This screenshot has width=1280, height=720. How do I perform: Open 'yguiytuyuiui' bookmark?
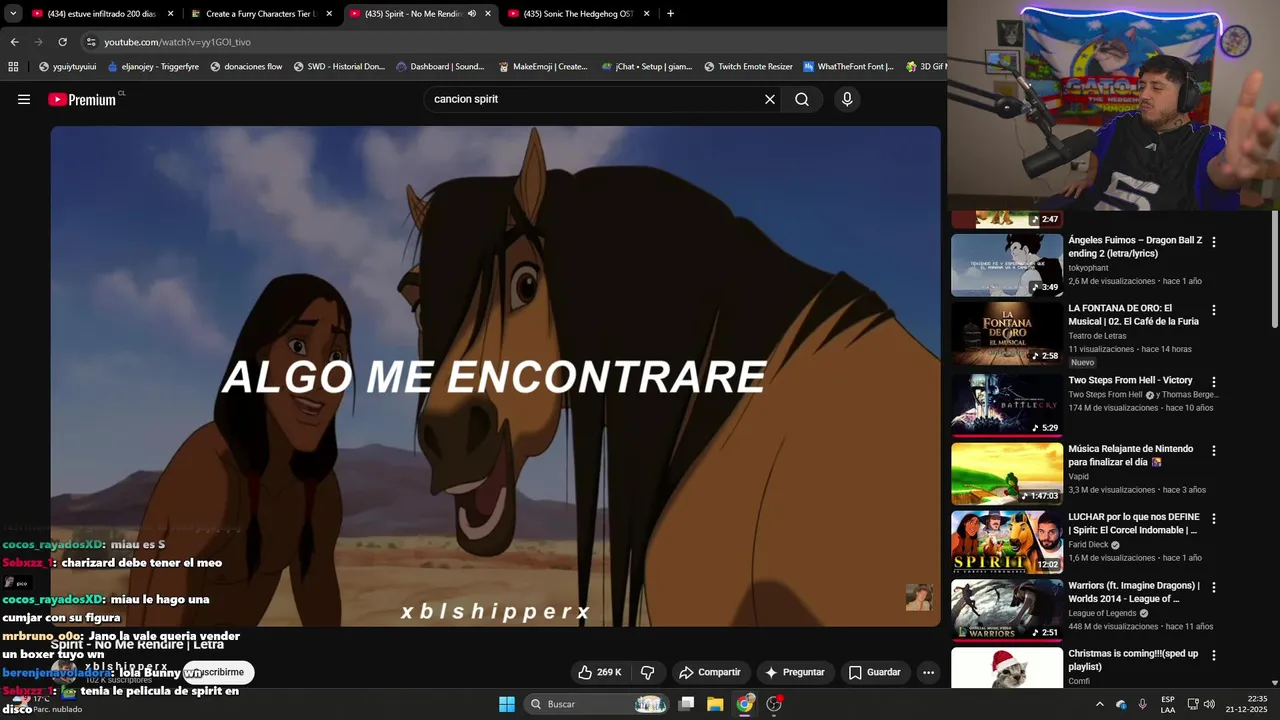pos(67,67)
